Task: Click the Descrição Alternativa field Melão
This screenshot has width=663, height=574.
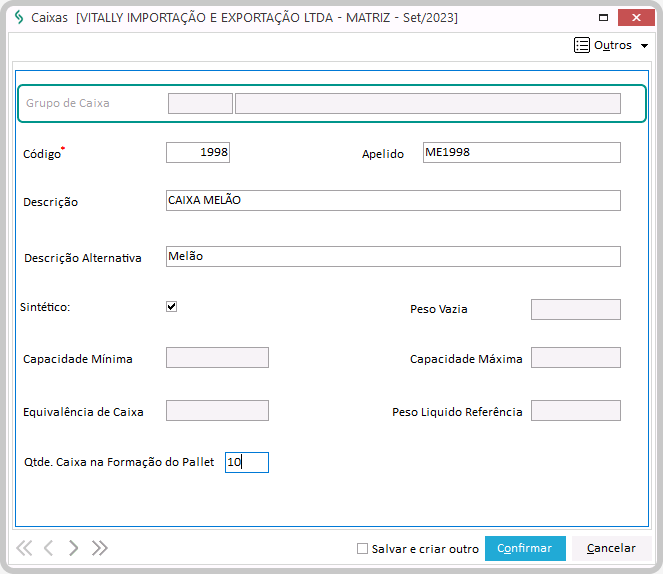Action: click(x=393, y=257)
